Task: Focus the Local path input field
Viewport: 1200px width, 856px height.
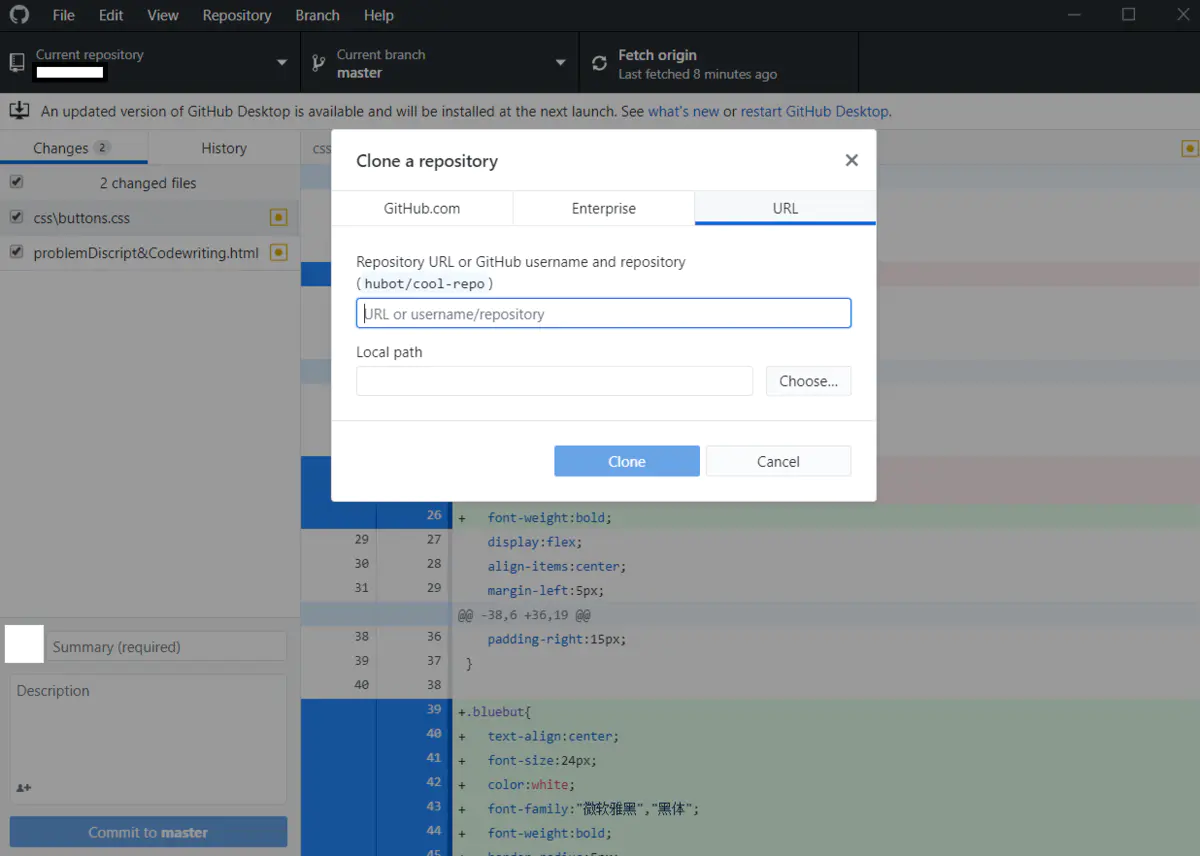Action: tap(555, 381)
